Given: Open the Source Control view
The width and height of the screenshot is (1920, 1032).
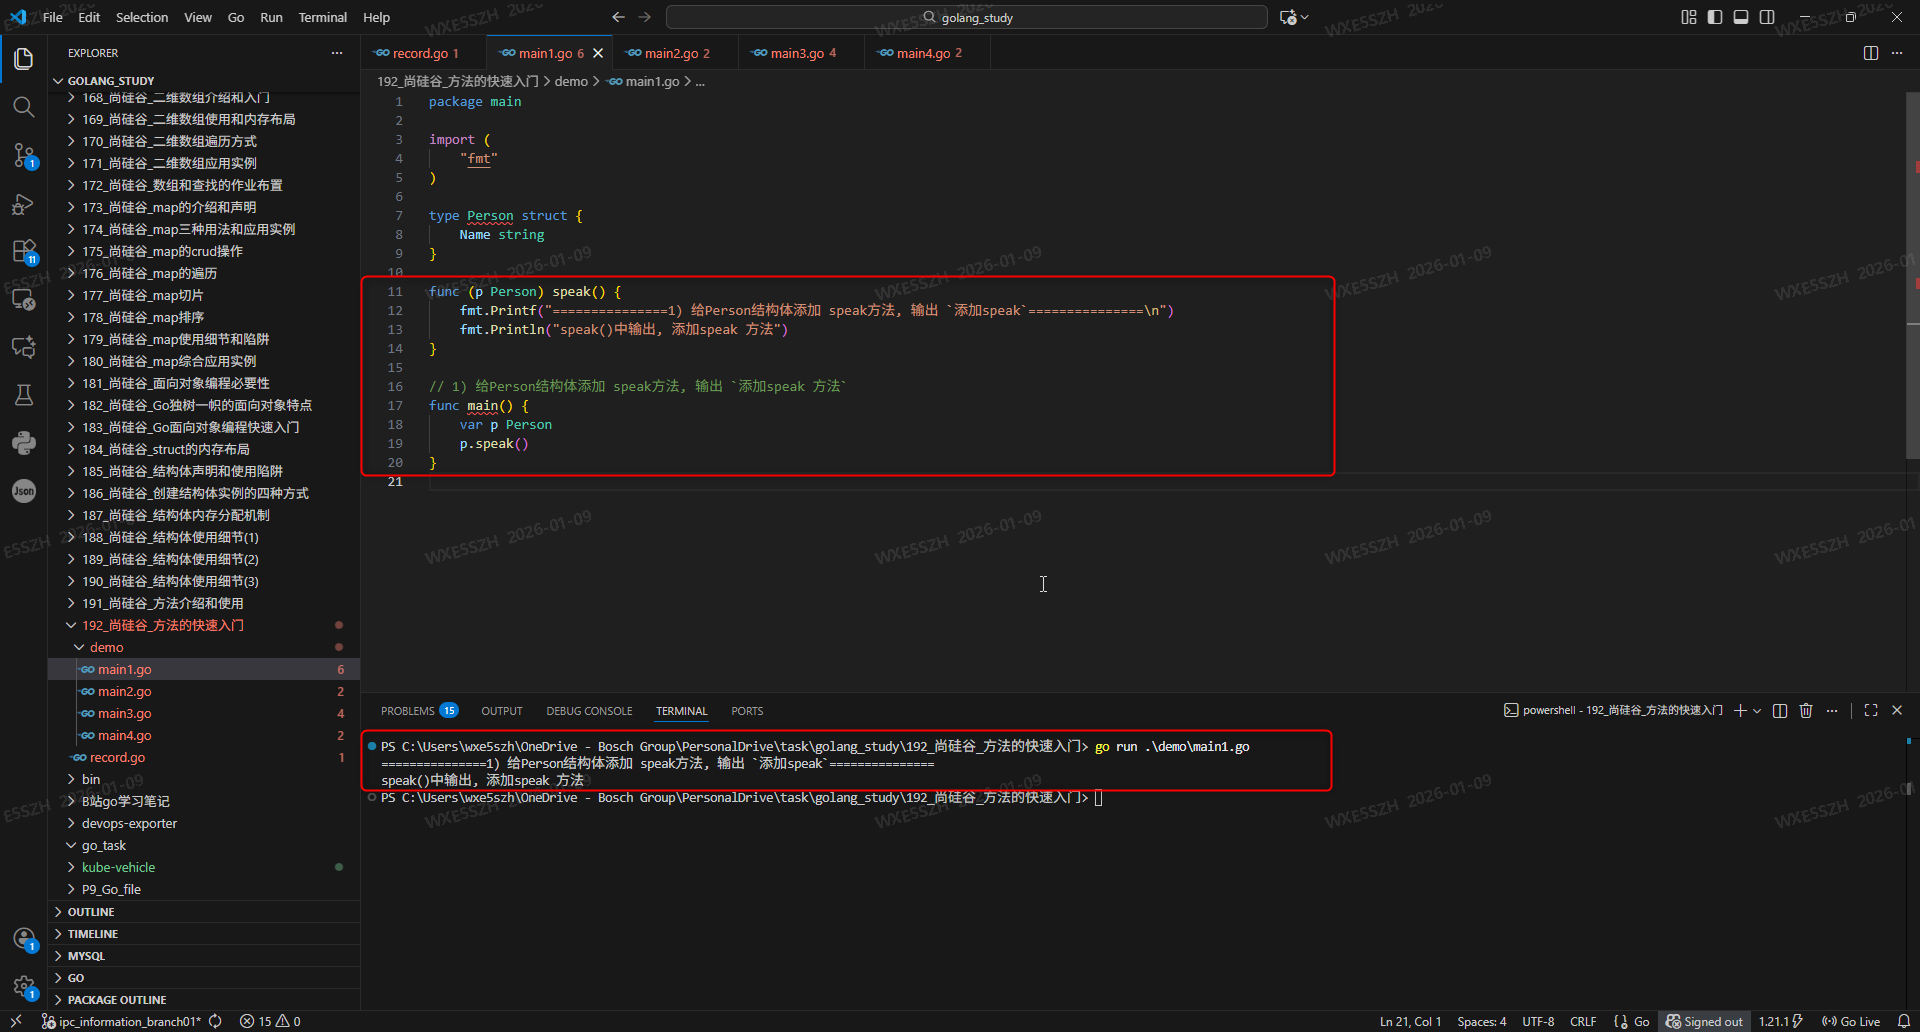Looking at the screenshot, I should point(24,155).
